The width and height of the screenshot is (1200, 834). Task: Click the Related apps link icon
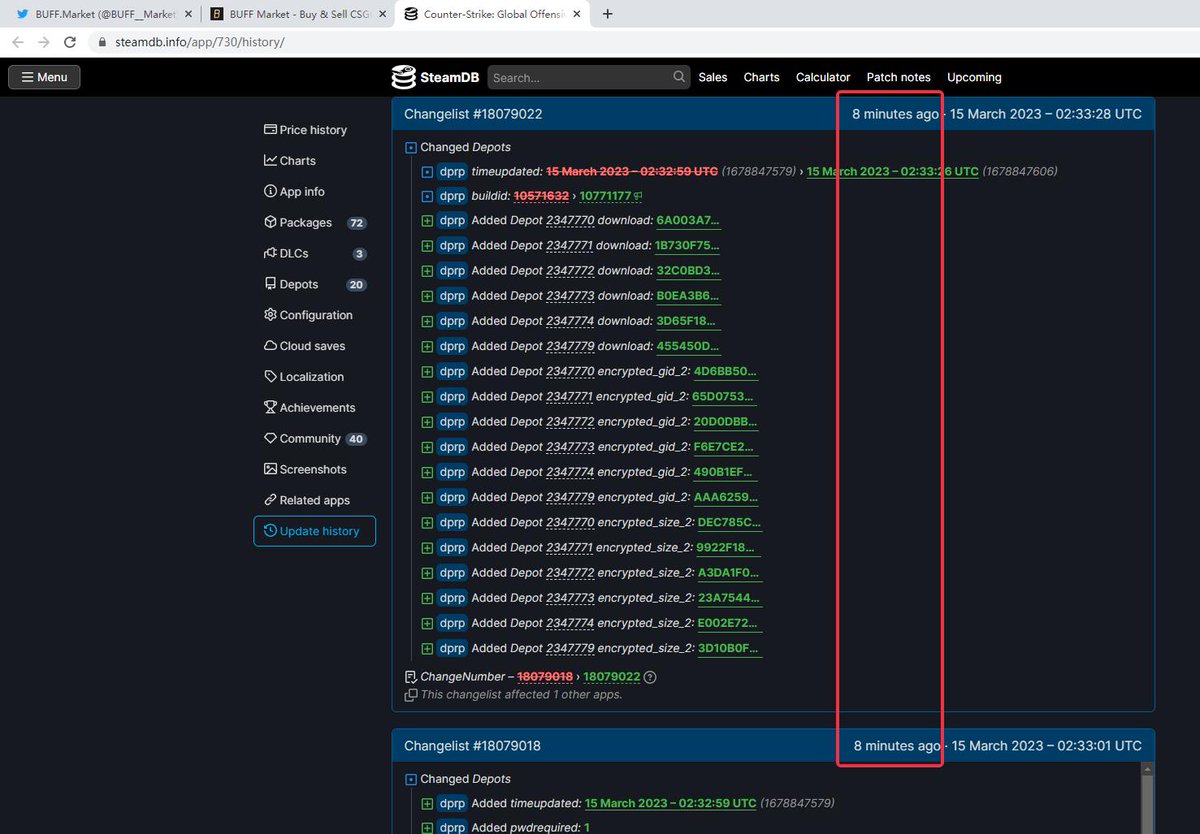point(270,501)
